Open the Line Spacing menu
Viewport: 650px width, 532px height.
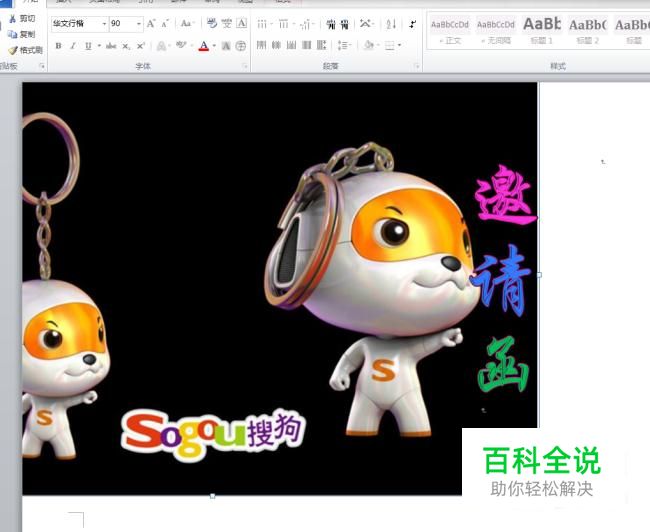(x=344, y=45)
